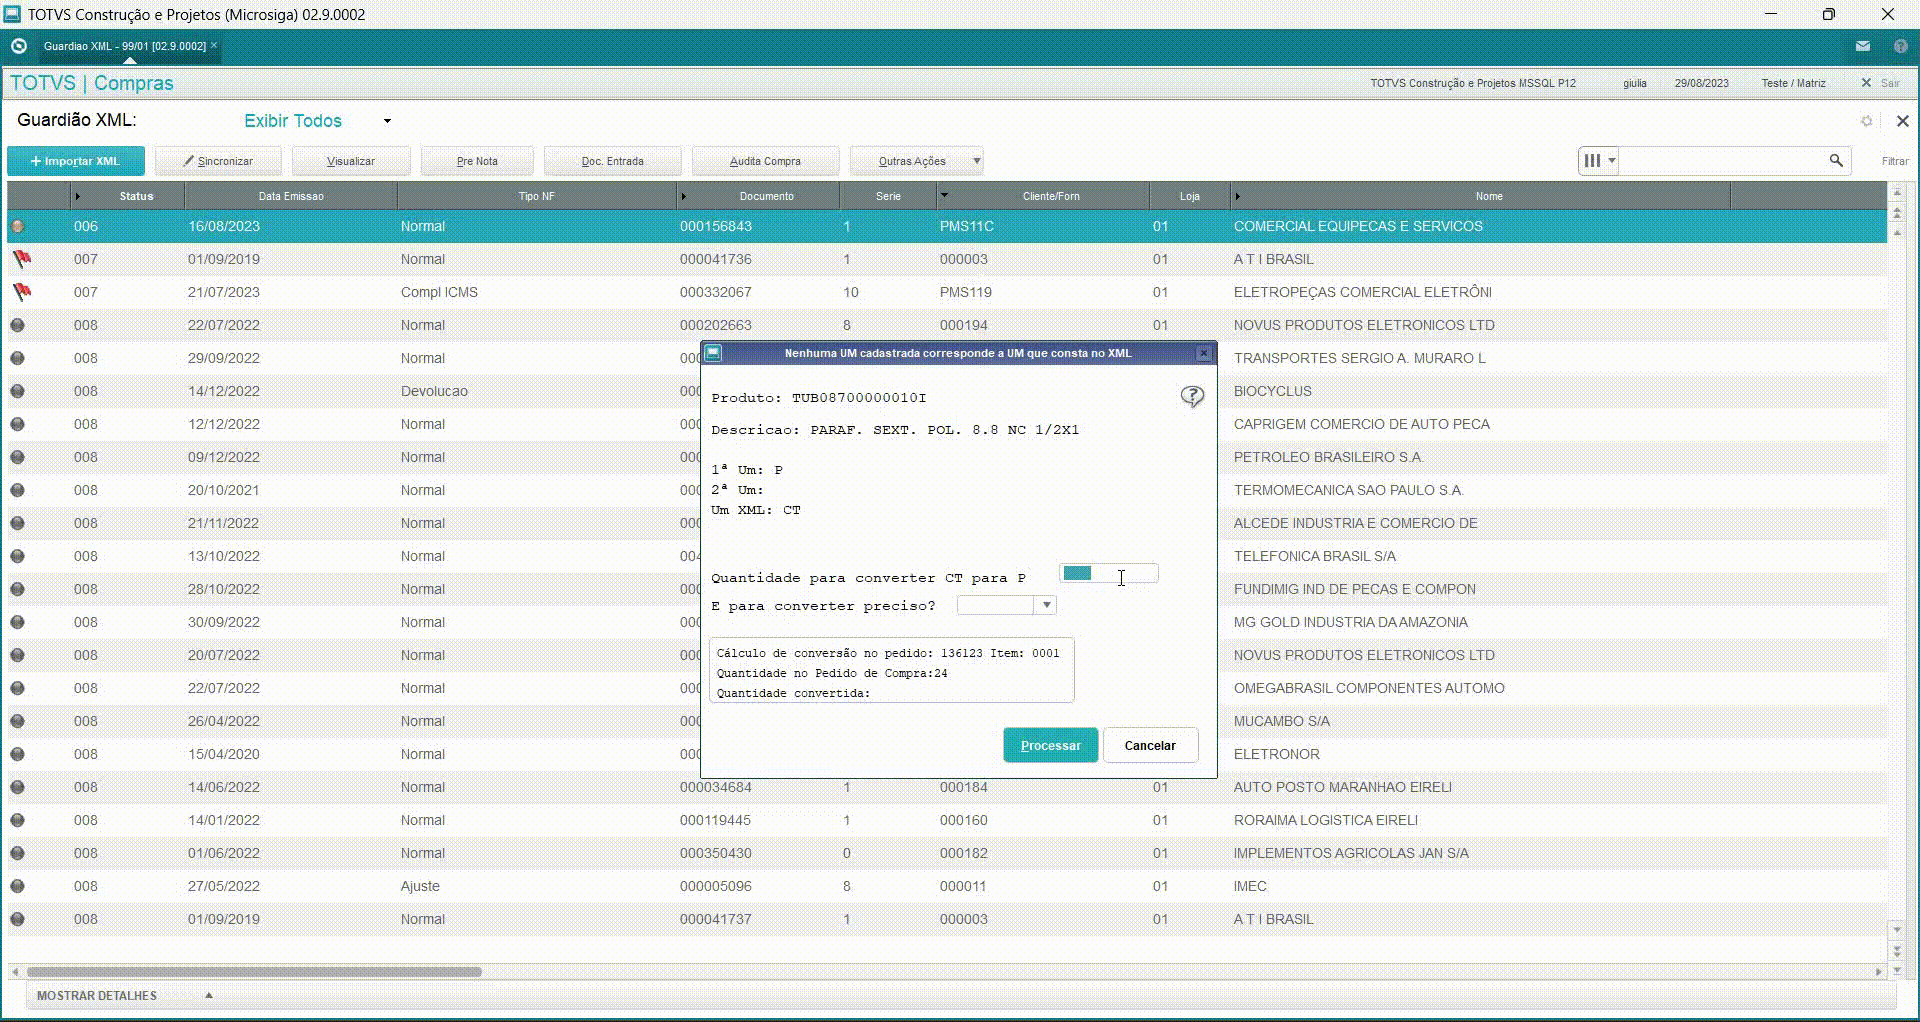Expand MOSTRAR DETALHES panel
The width and height of the screenshot is (1920, 1022).
pos(124,995)
